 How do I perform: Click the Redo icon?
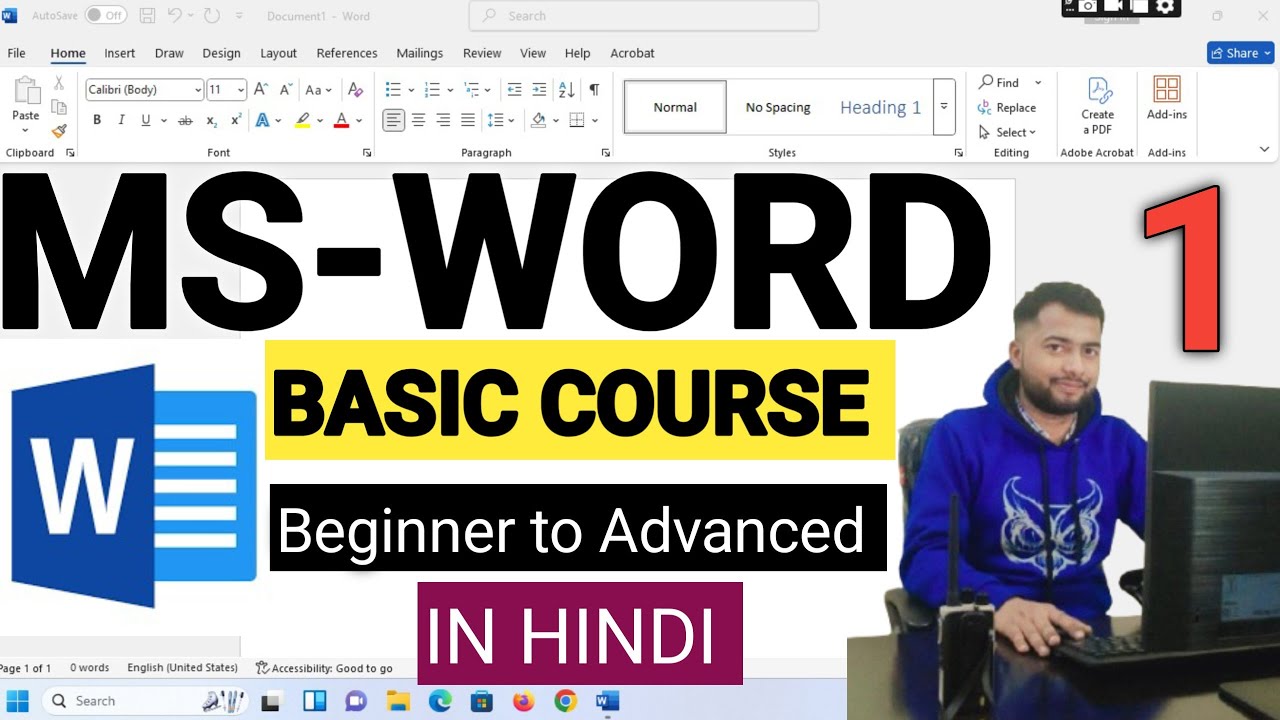pyautogui.click(x=212, y=16)
